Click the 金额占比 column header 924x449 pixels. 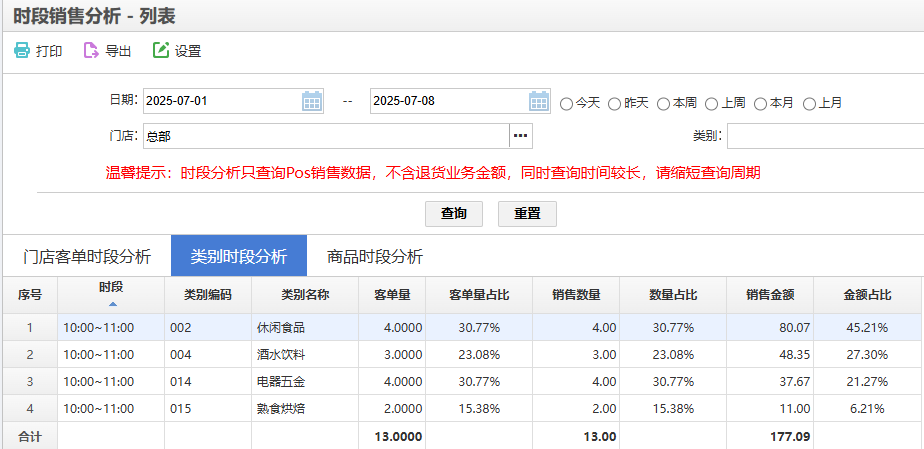(867, 295)
